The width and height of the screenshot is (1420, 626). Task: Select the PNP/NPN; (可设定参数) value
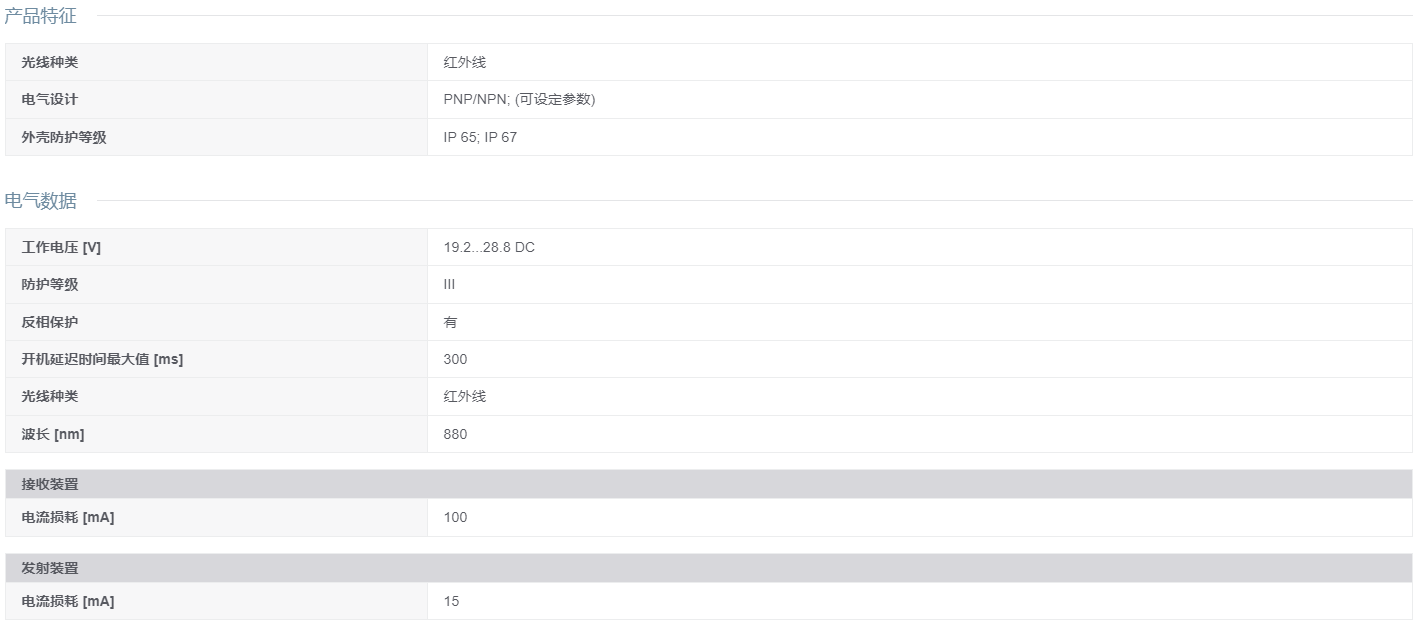tap(520, 99)
